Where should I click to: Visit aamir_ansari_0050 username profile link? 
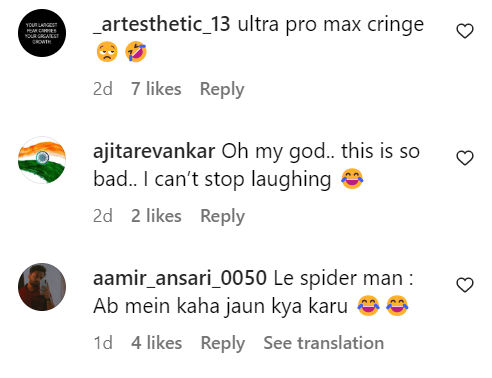pos(180,278)
